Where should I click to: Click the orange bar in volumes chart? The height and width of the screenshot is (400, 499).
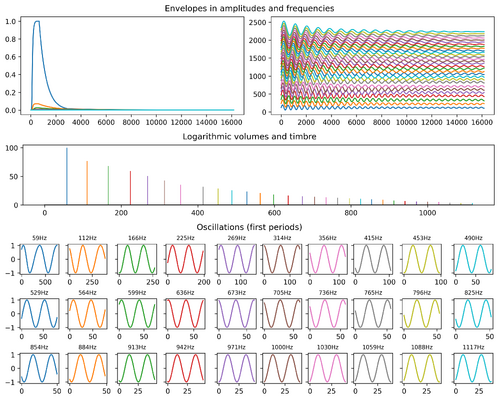[87, 183]
